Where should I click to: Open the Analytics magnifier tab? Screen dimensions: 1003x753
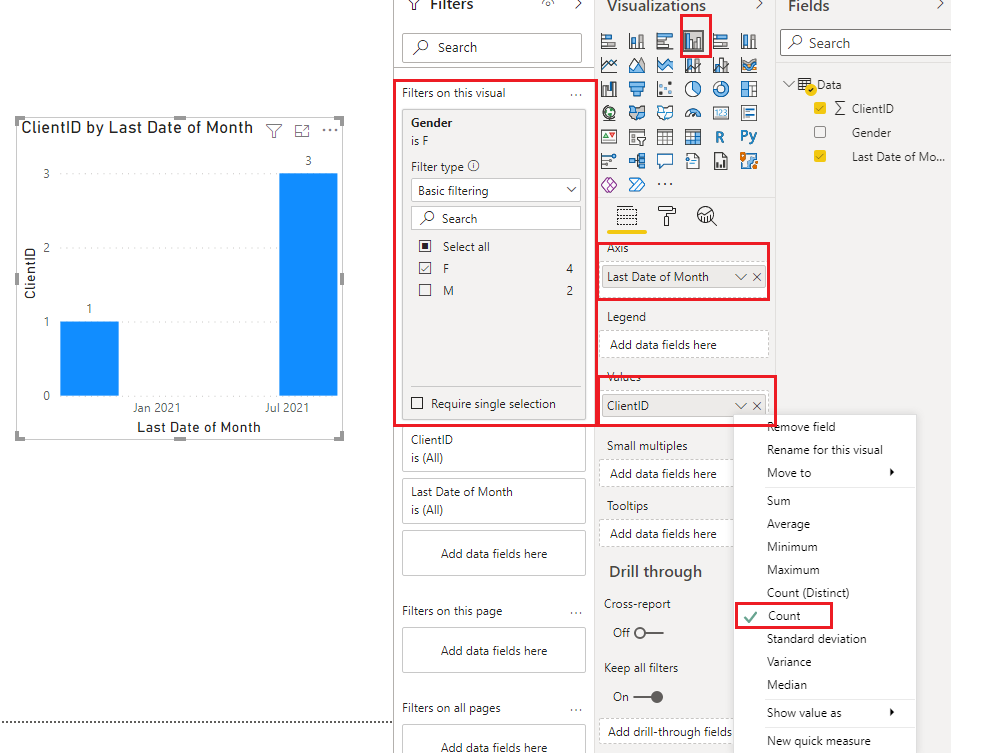(706, 216)
